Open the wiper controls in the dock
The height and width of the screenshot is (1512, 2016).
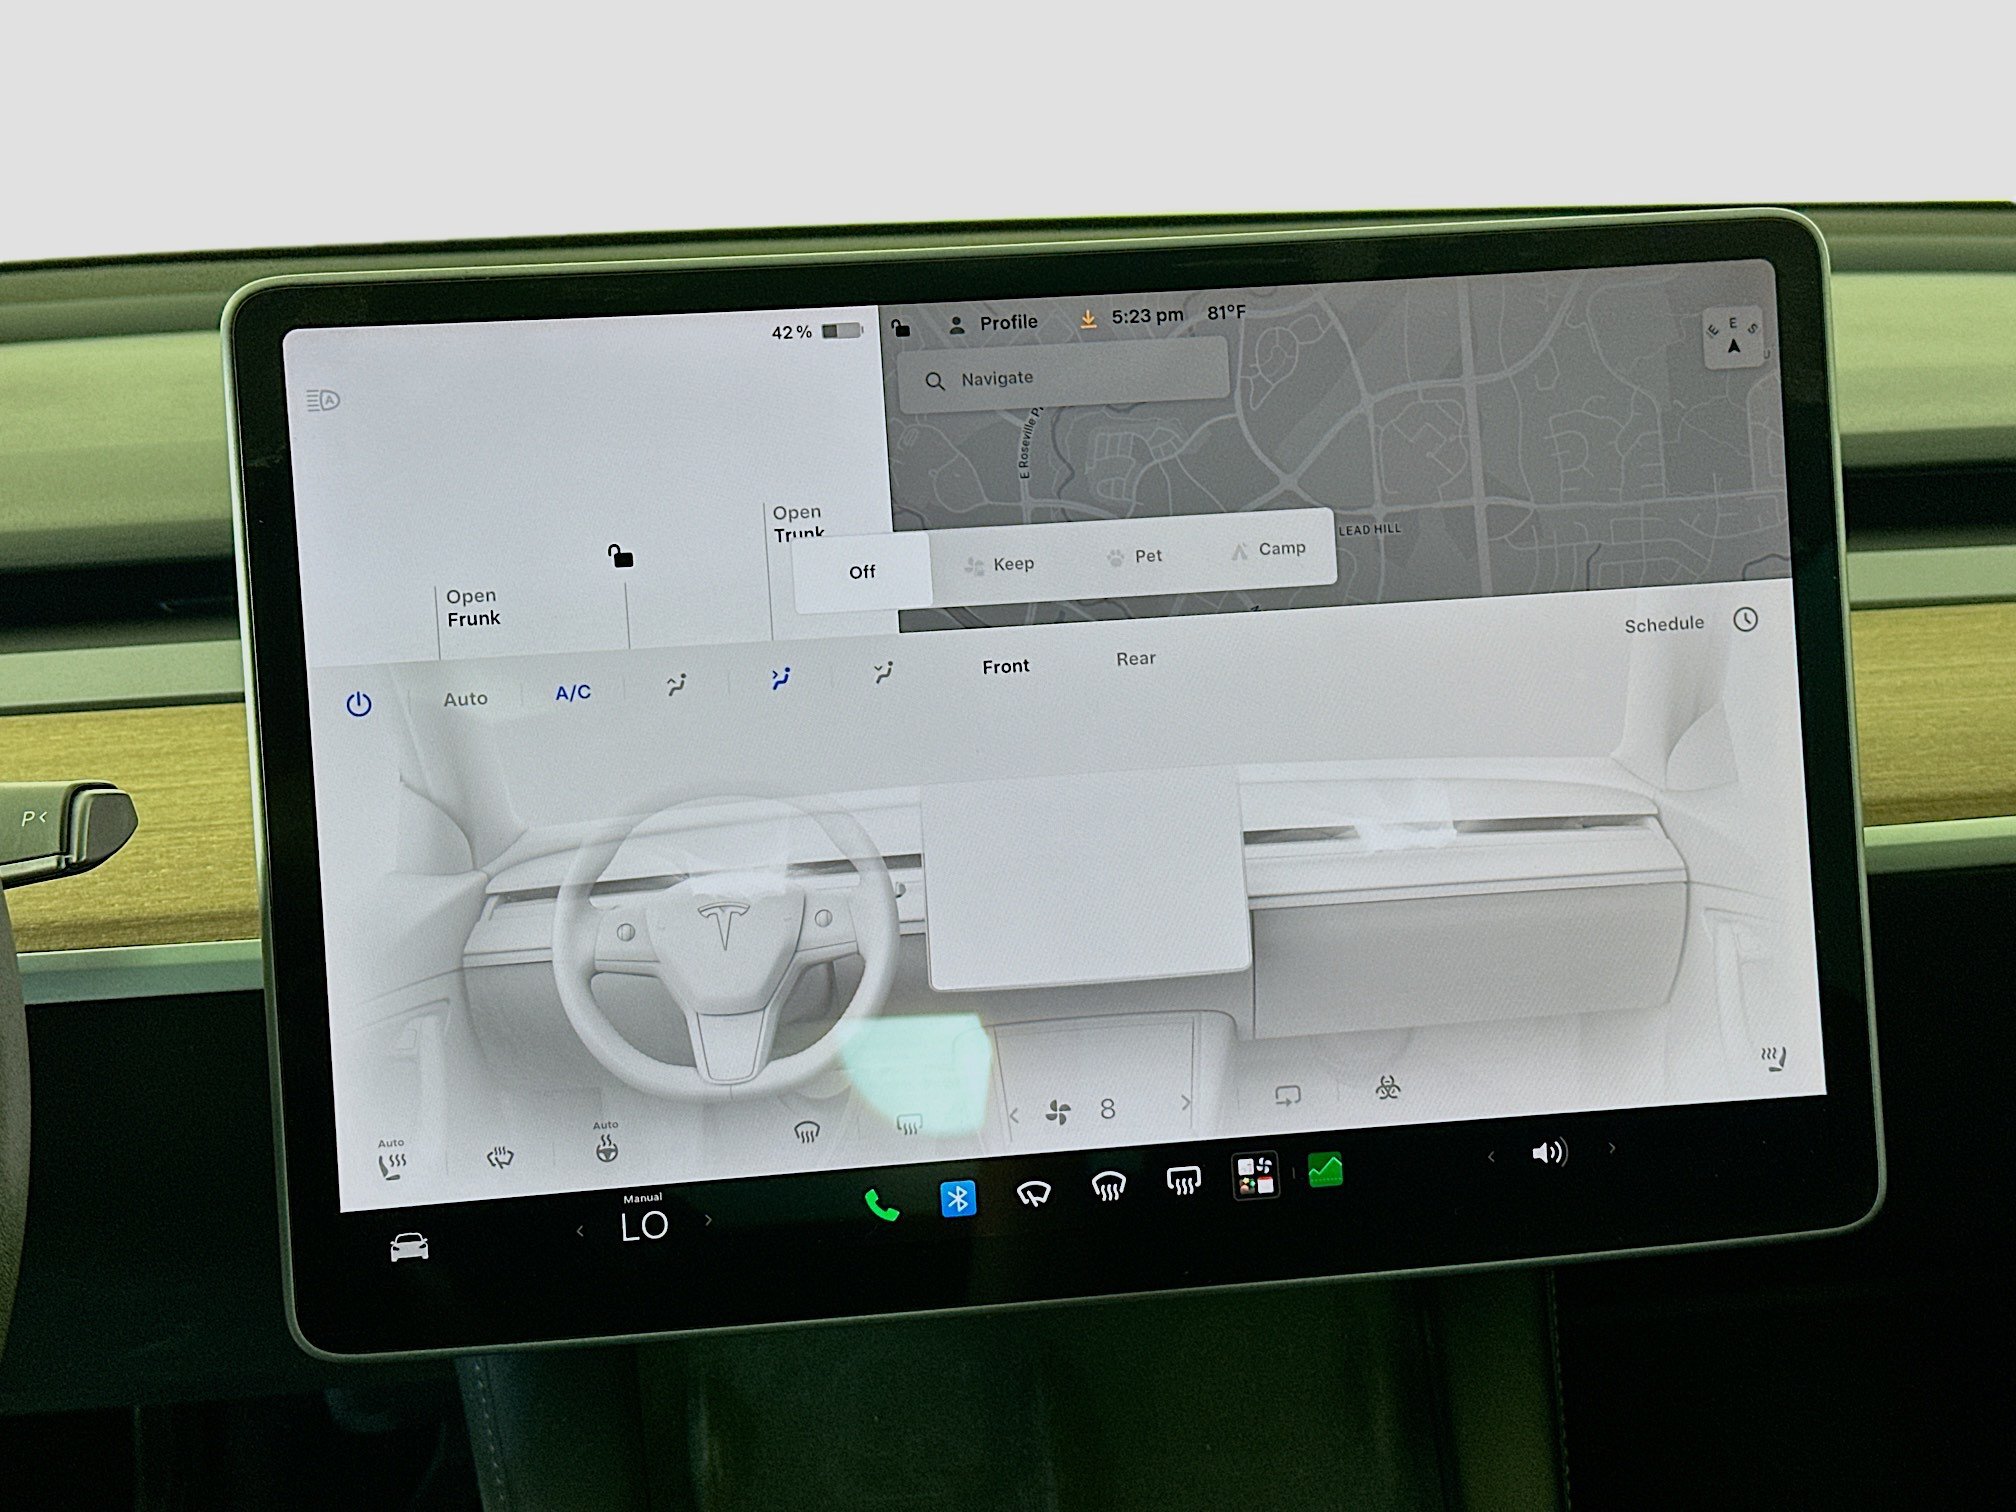pos(1033,1193)
